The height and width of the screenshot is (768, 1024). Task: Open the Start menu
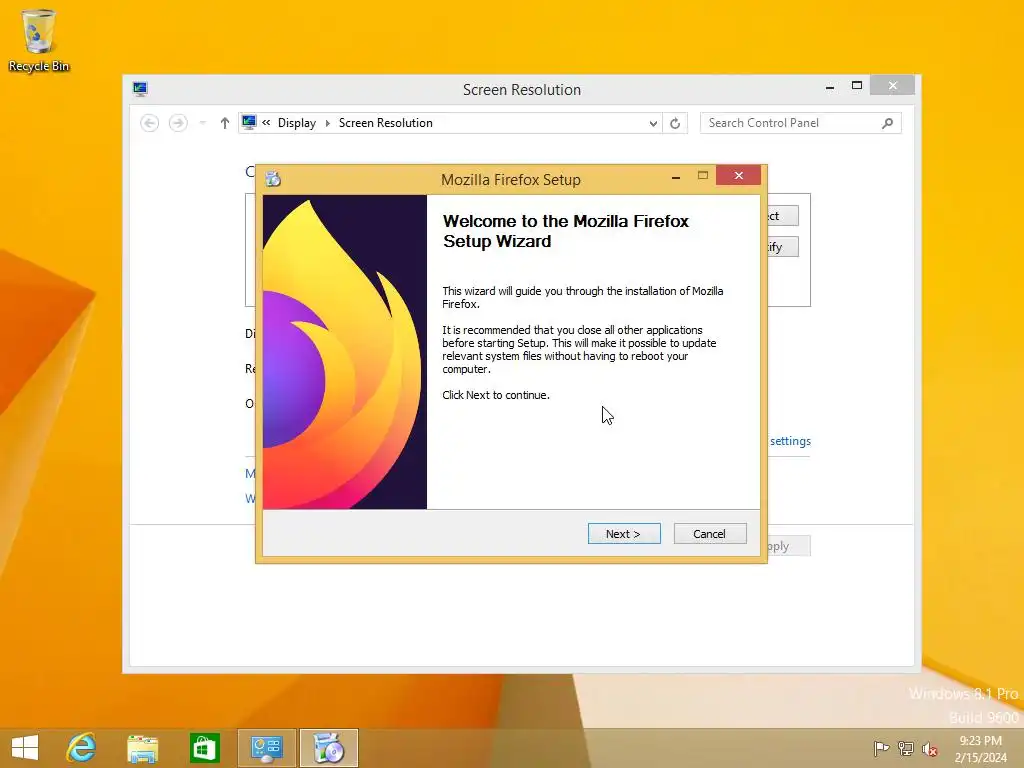[x=25, y=748]
